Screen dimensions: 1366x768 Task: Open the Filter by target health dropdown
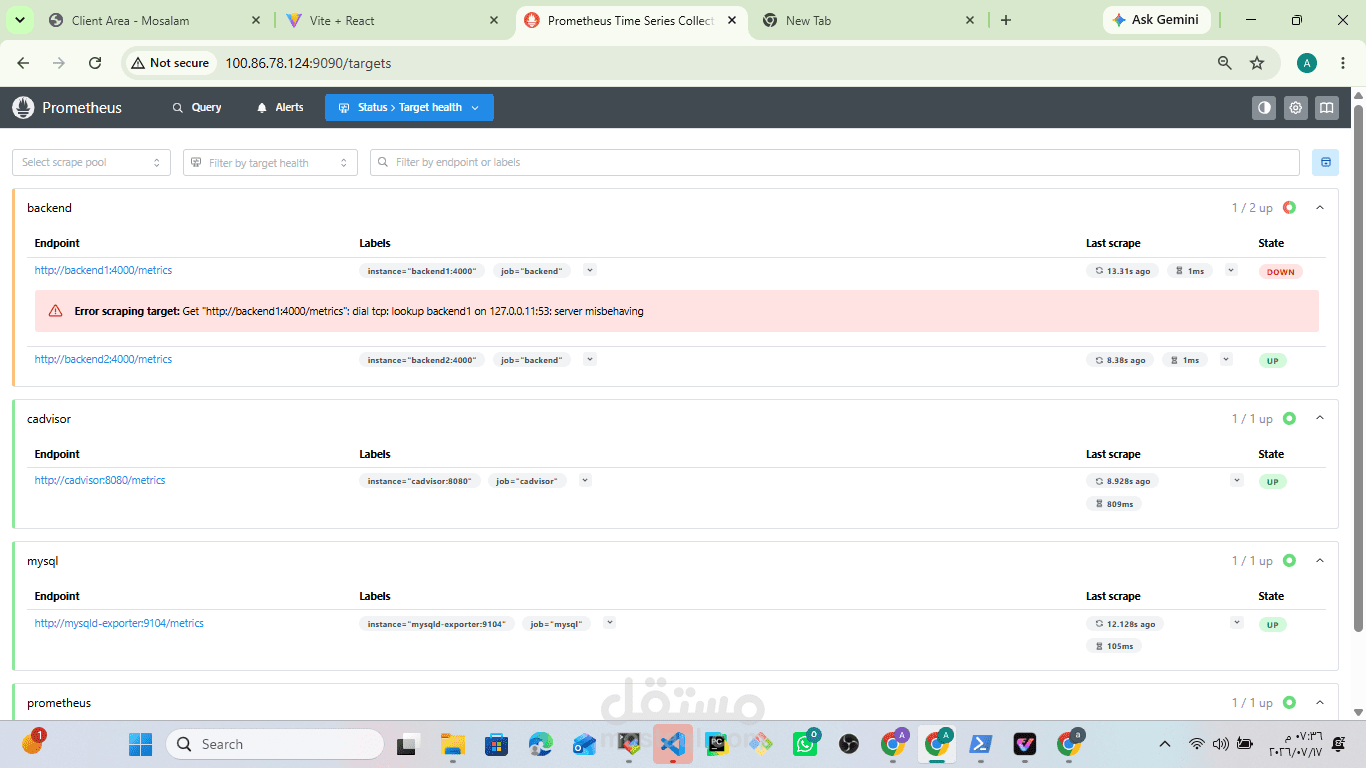coord(270,162)
